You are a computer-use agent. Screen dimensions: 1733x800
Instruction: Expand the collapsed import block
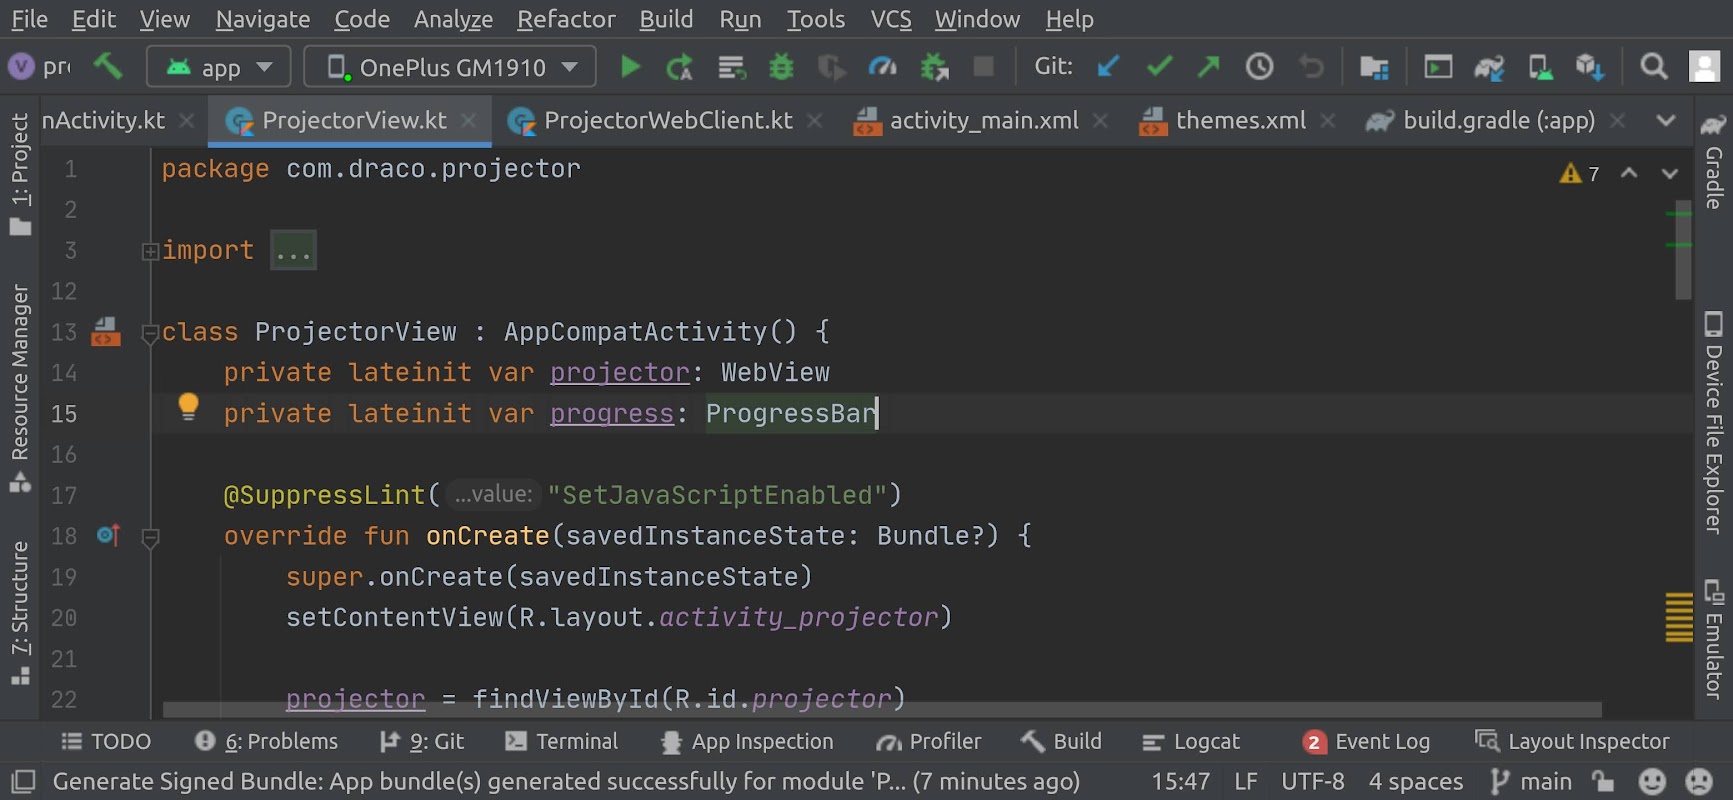click(293, 250)
